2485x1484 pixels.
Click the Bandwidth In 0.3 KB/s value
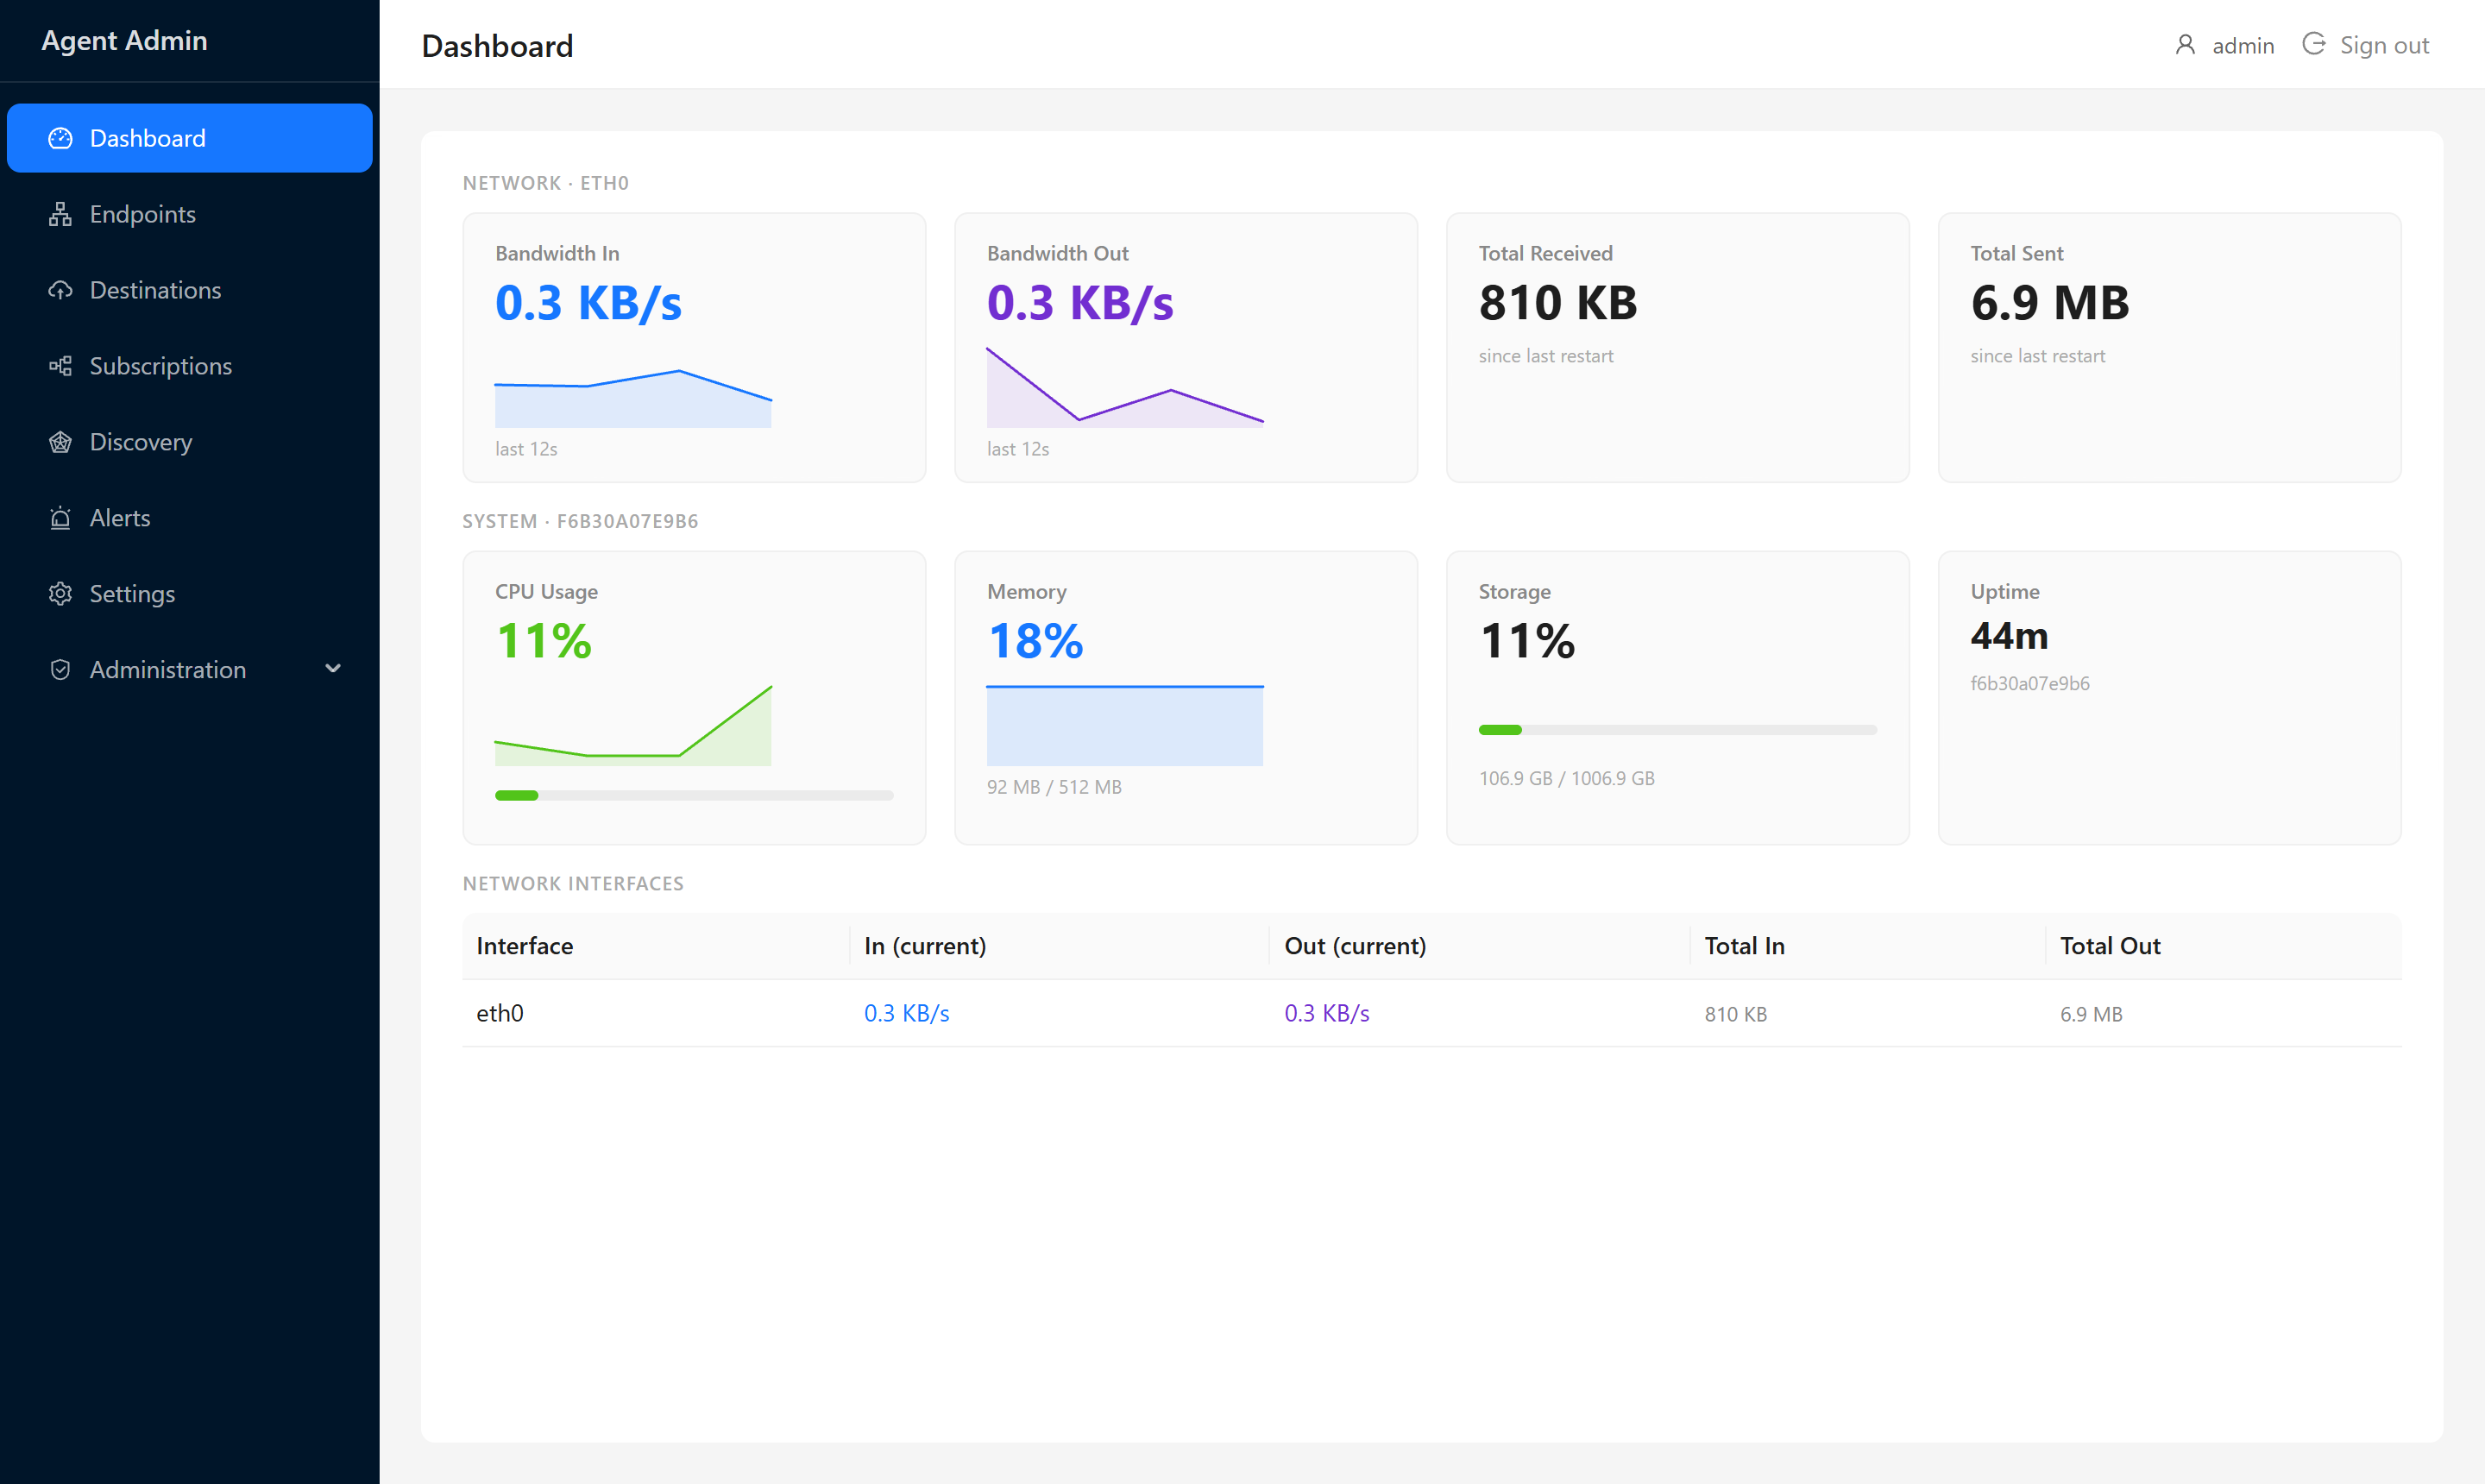click(x=588, y=303)
